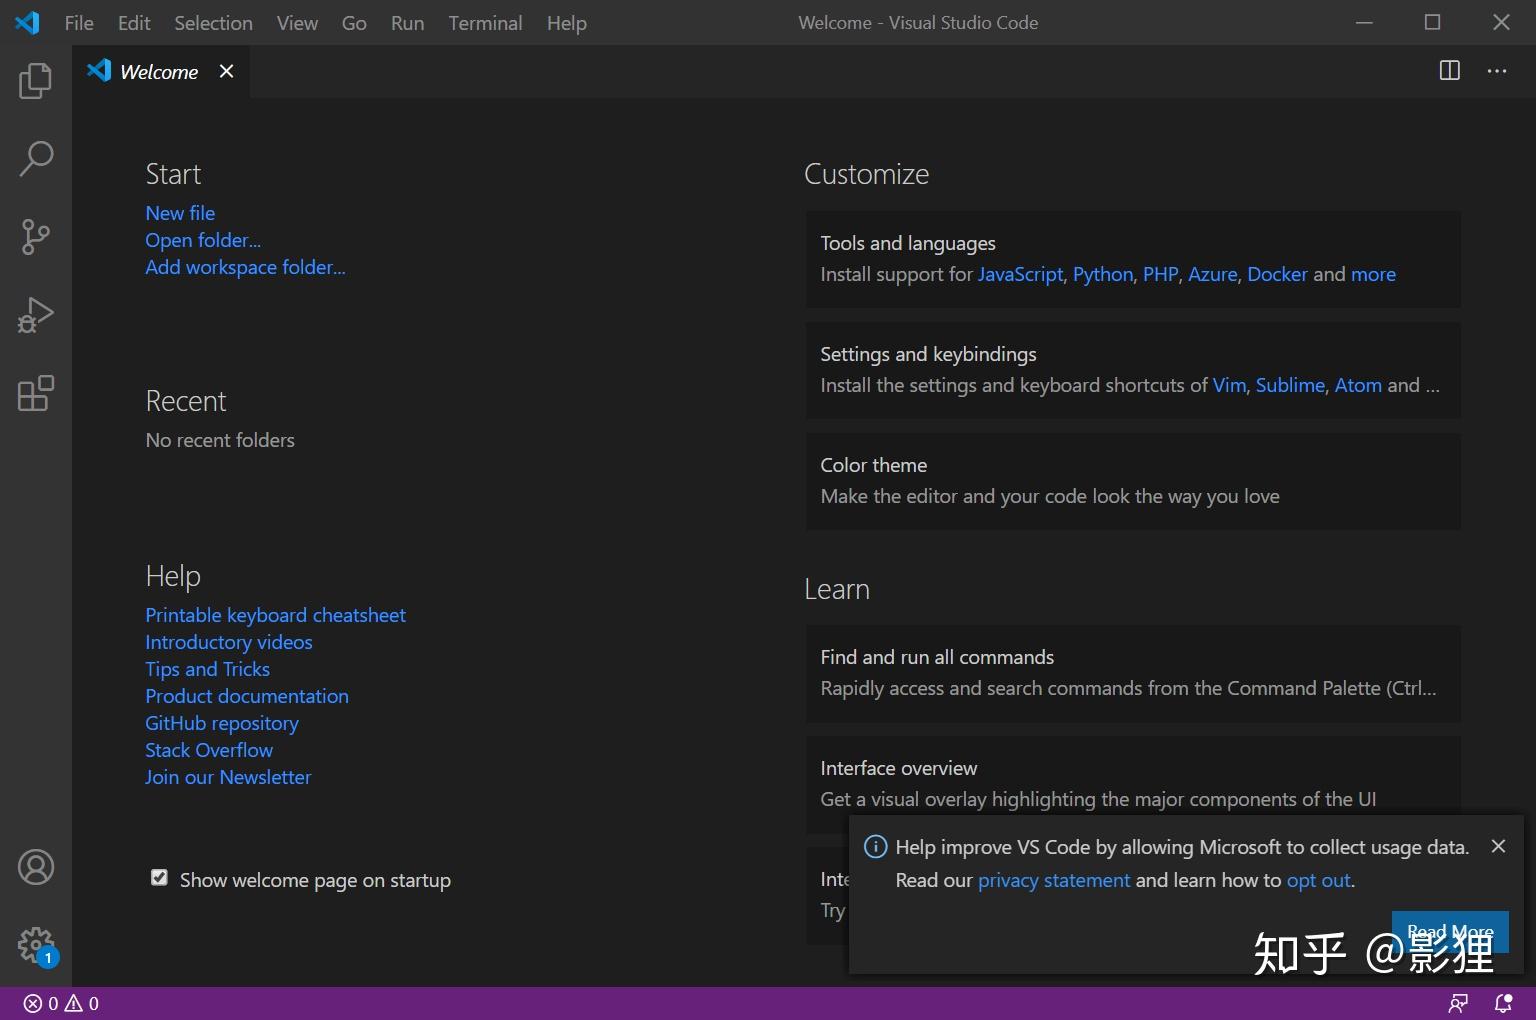Screen dimensions: 1536x1020
Task: Click the Split Editor icon
Action: (1448, 71)
